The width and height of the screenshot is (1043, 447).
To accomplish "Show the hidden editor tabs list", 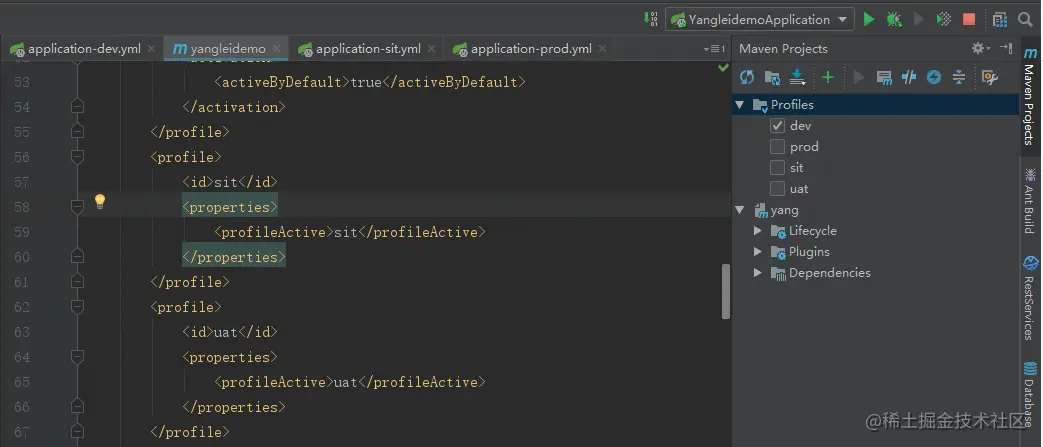I will coord(714,49).
